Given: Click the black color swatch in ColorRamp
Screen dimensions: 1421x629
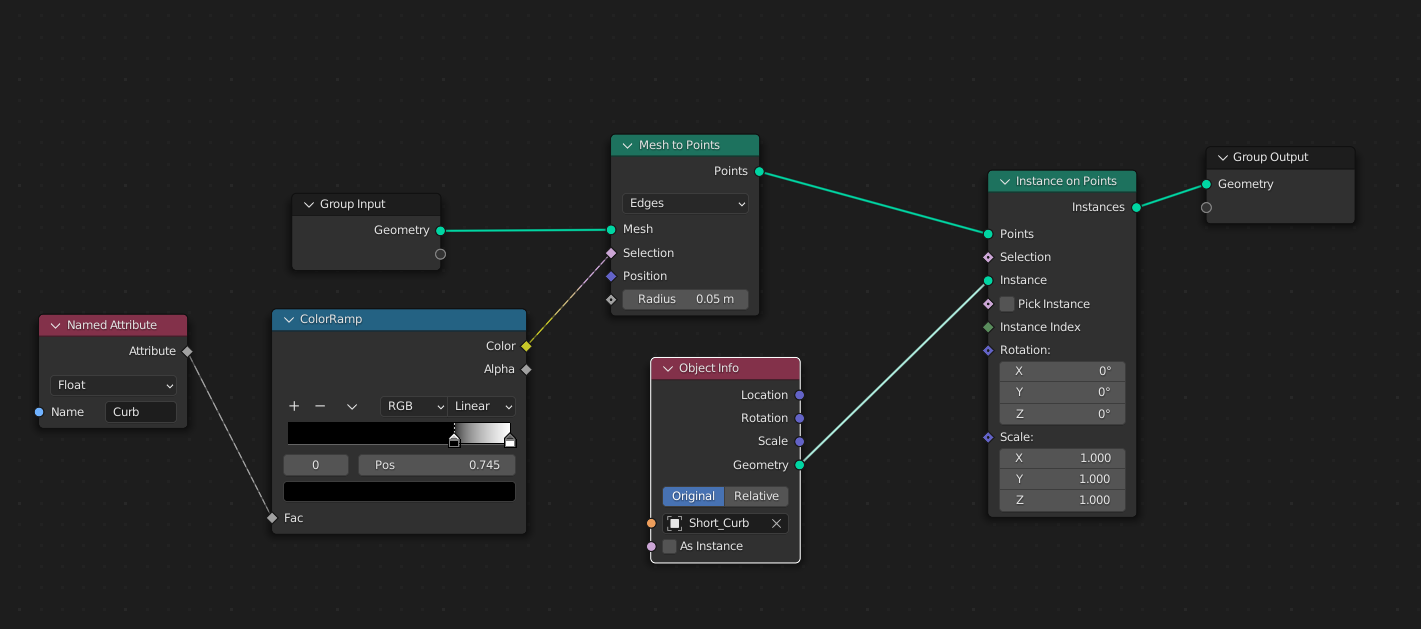Looking at the screenshot, I should point(399,491).
